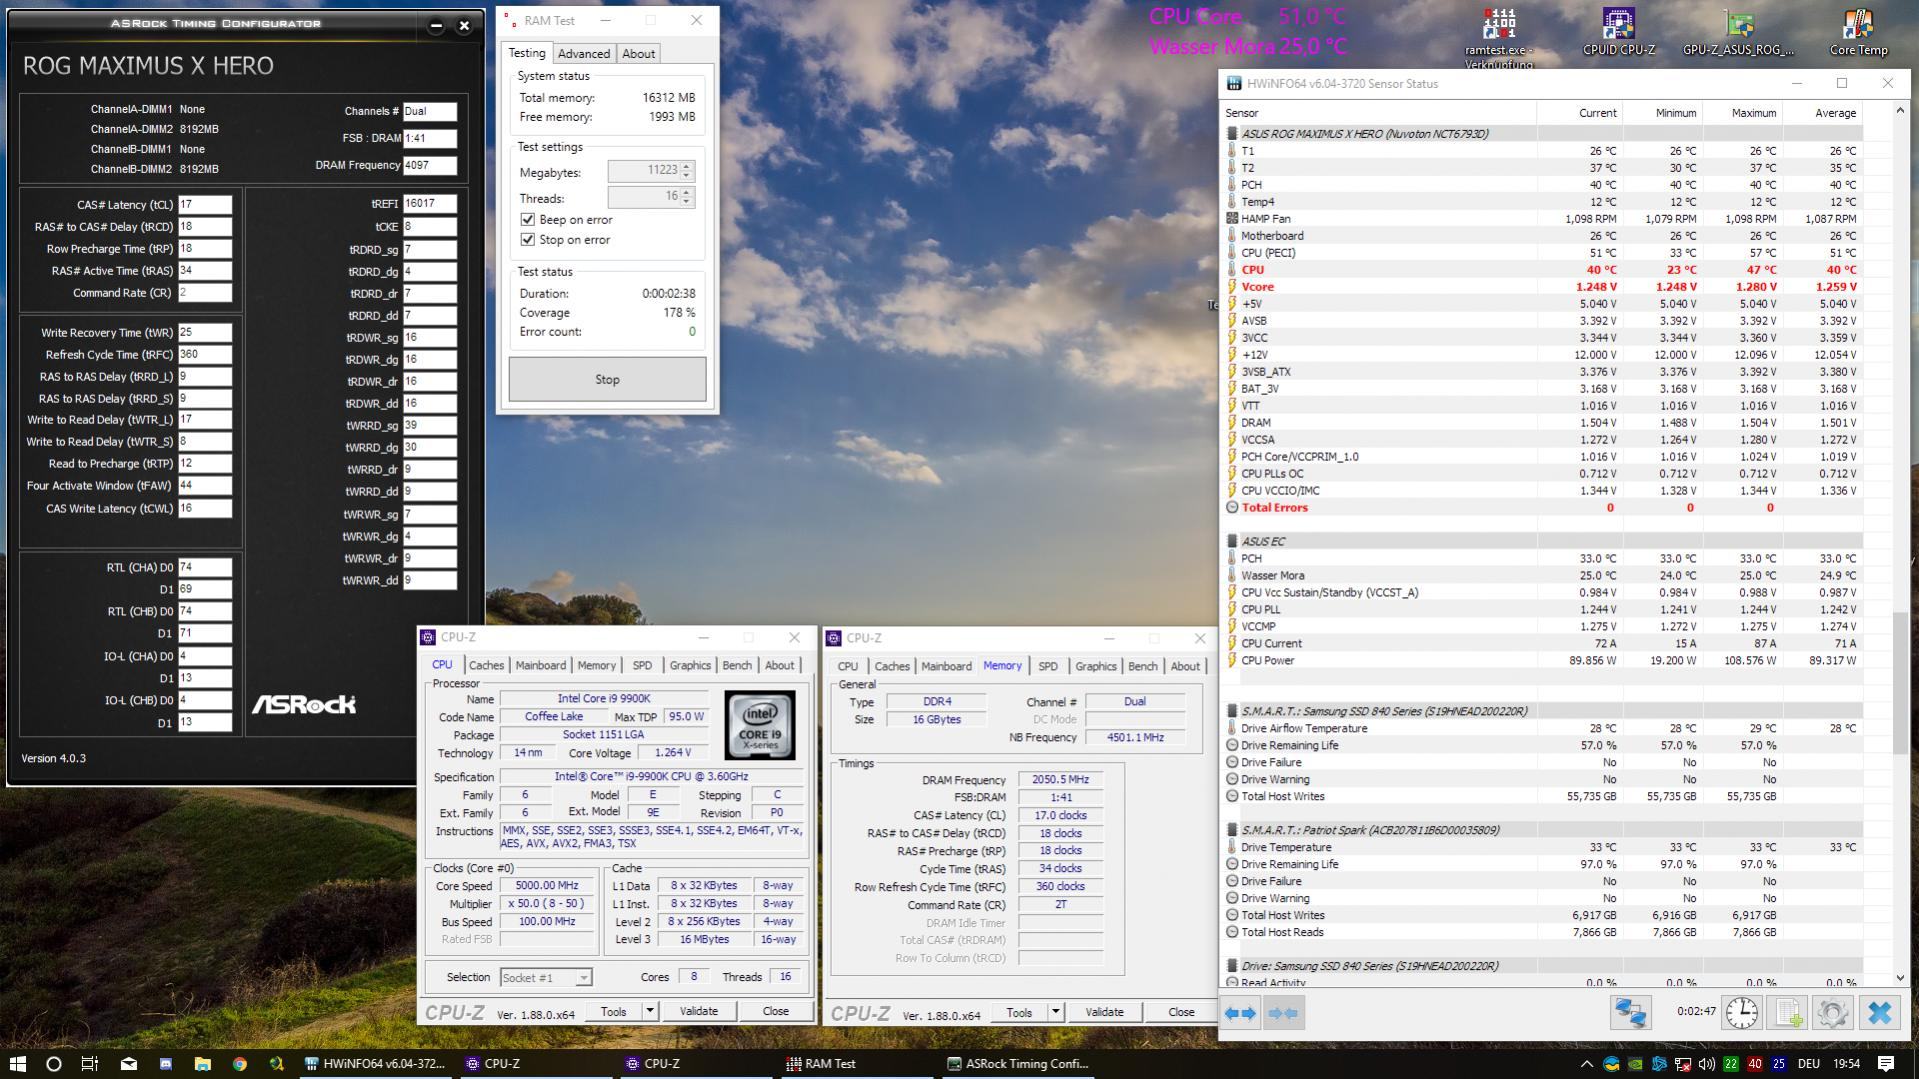Viewport: 1919px width, 1079px height.
Task: Click HWiNFO log file icon
Action: (x=1788, y=1013)
